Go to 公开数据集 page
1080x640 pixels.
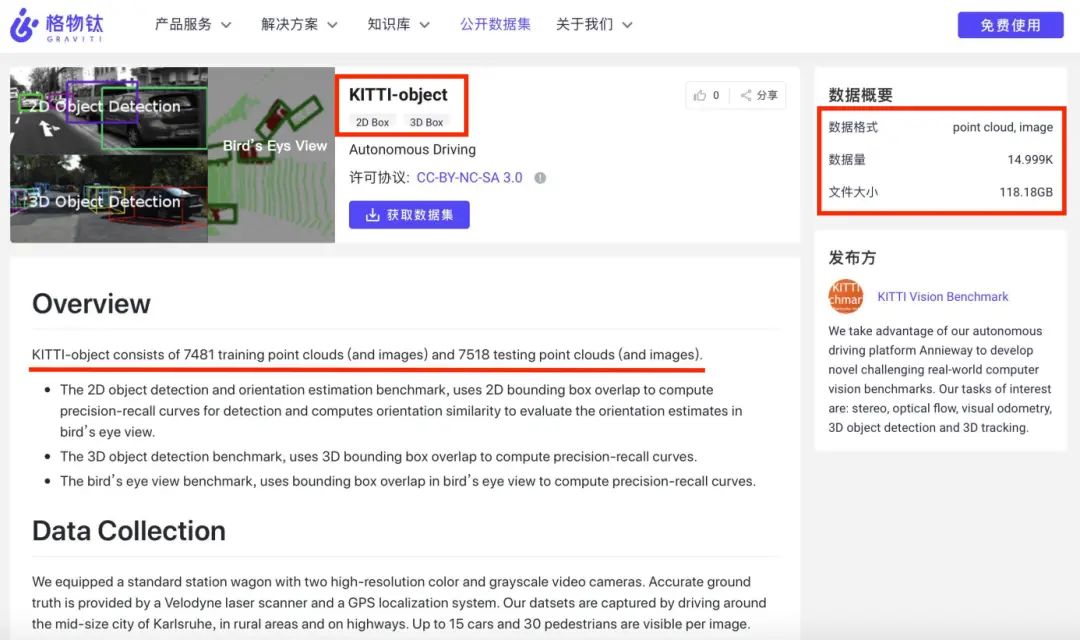pos(495,25)
